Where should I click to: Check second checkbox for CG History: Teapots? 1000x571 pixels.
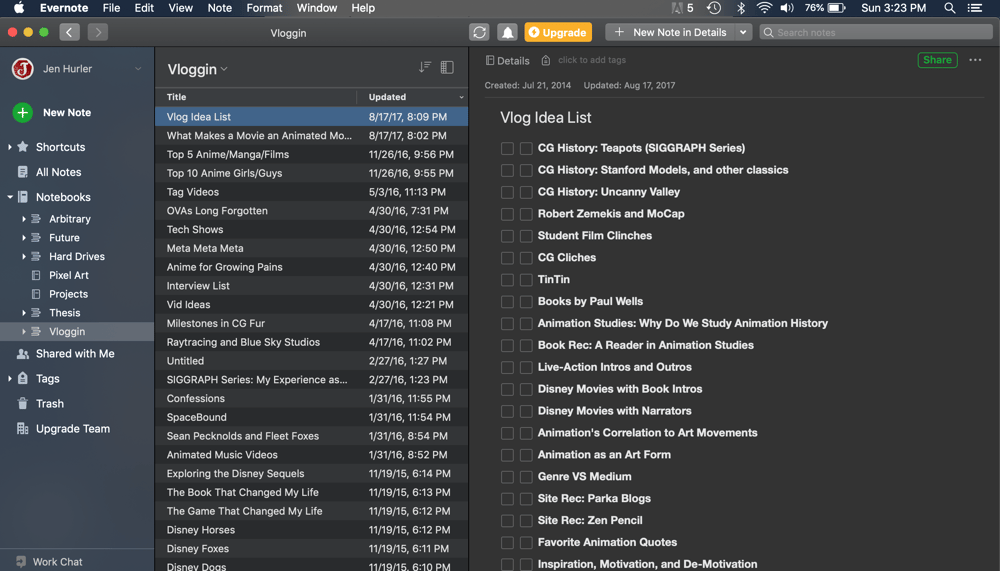tap(526, 149)
